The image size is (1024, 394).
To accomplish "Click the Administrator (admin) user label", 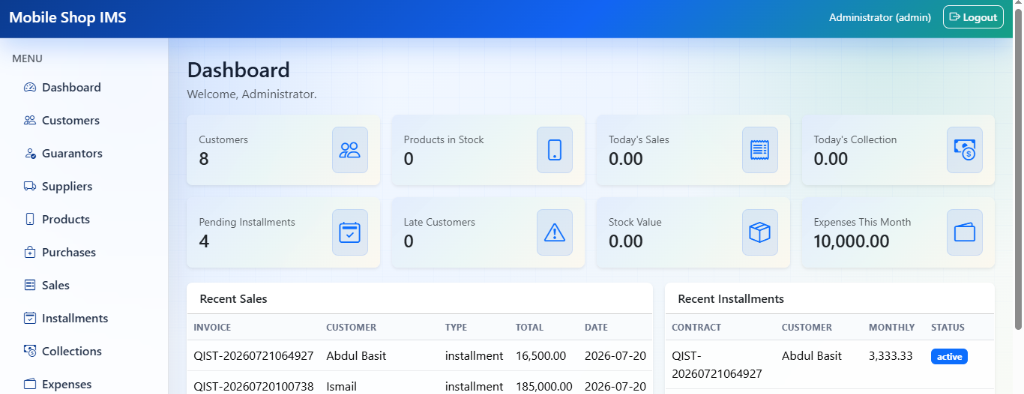I will pos(880,18).
